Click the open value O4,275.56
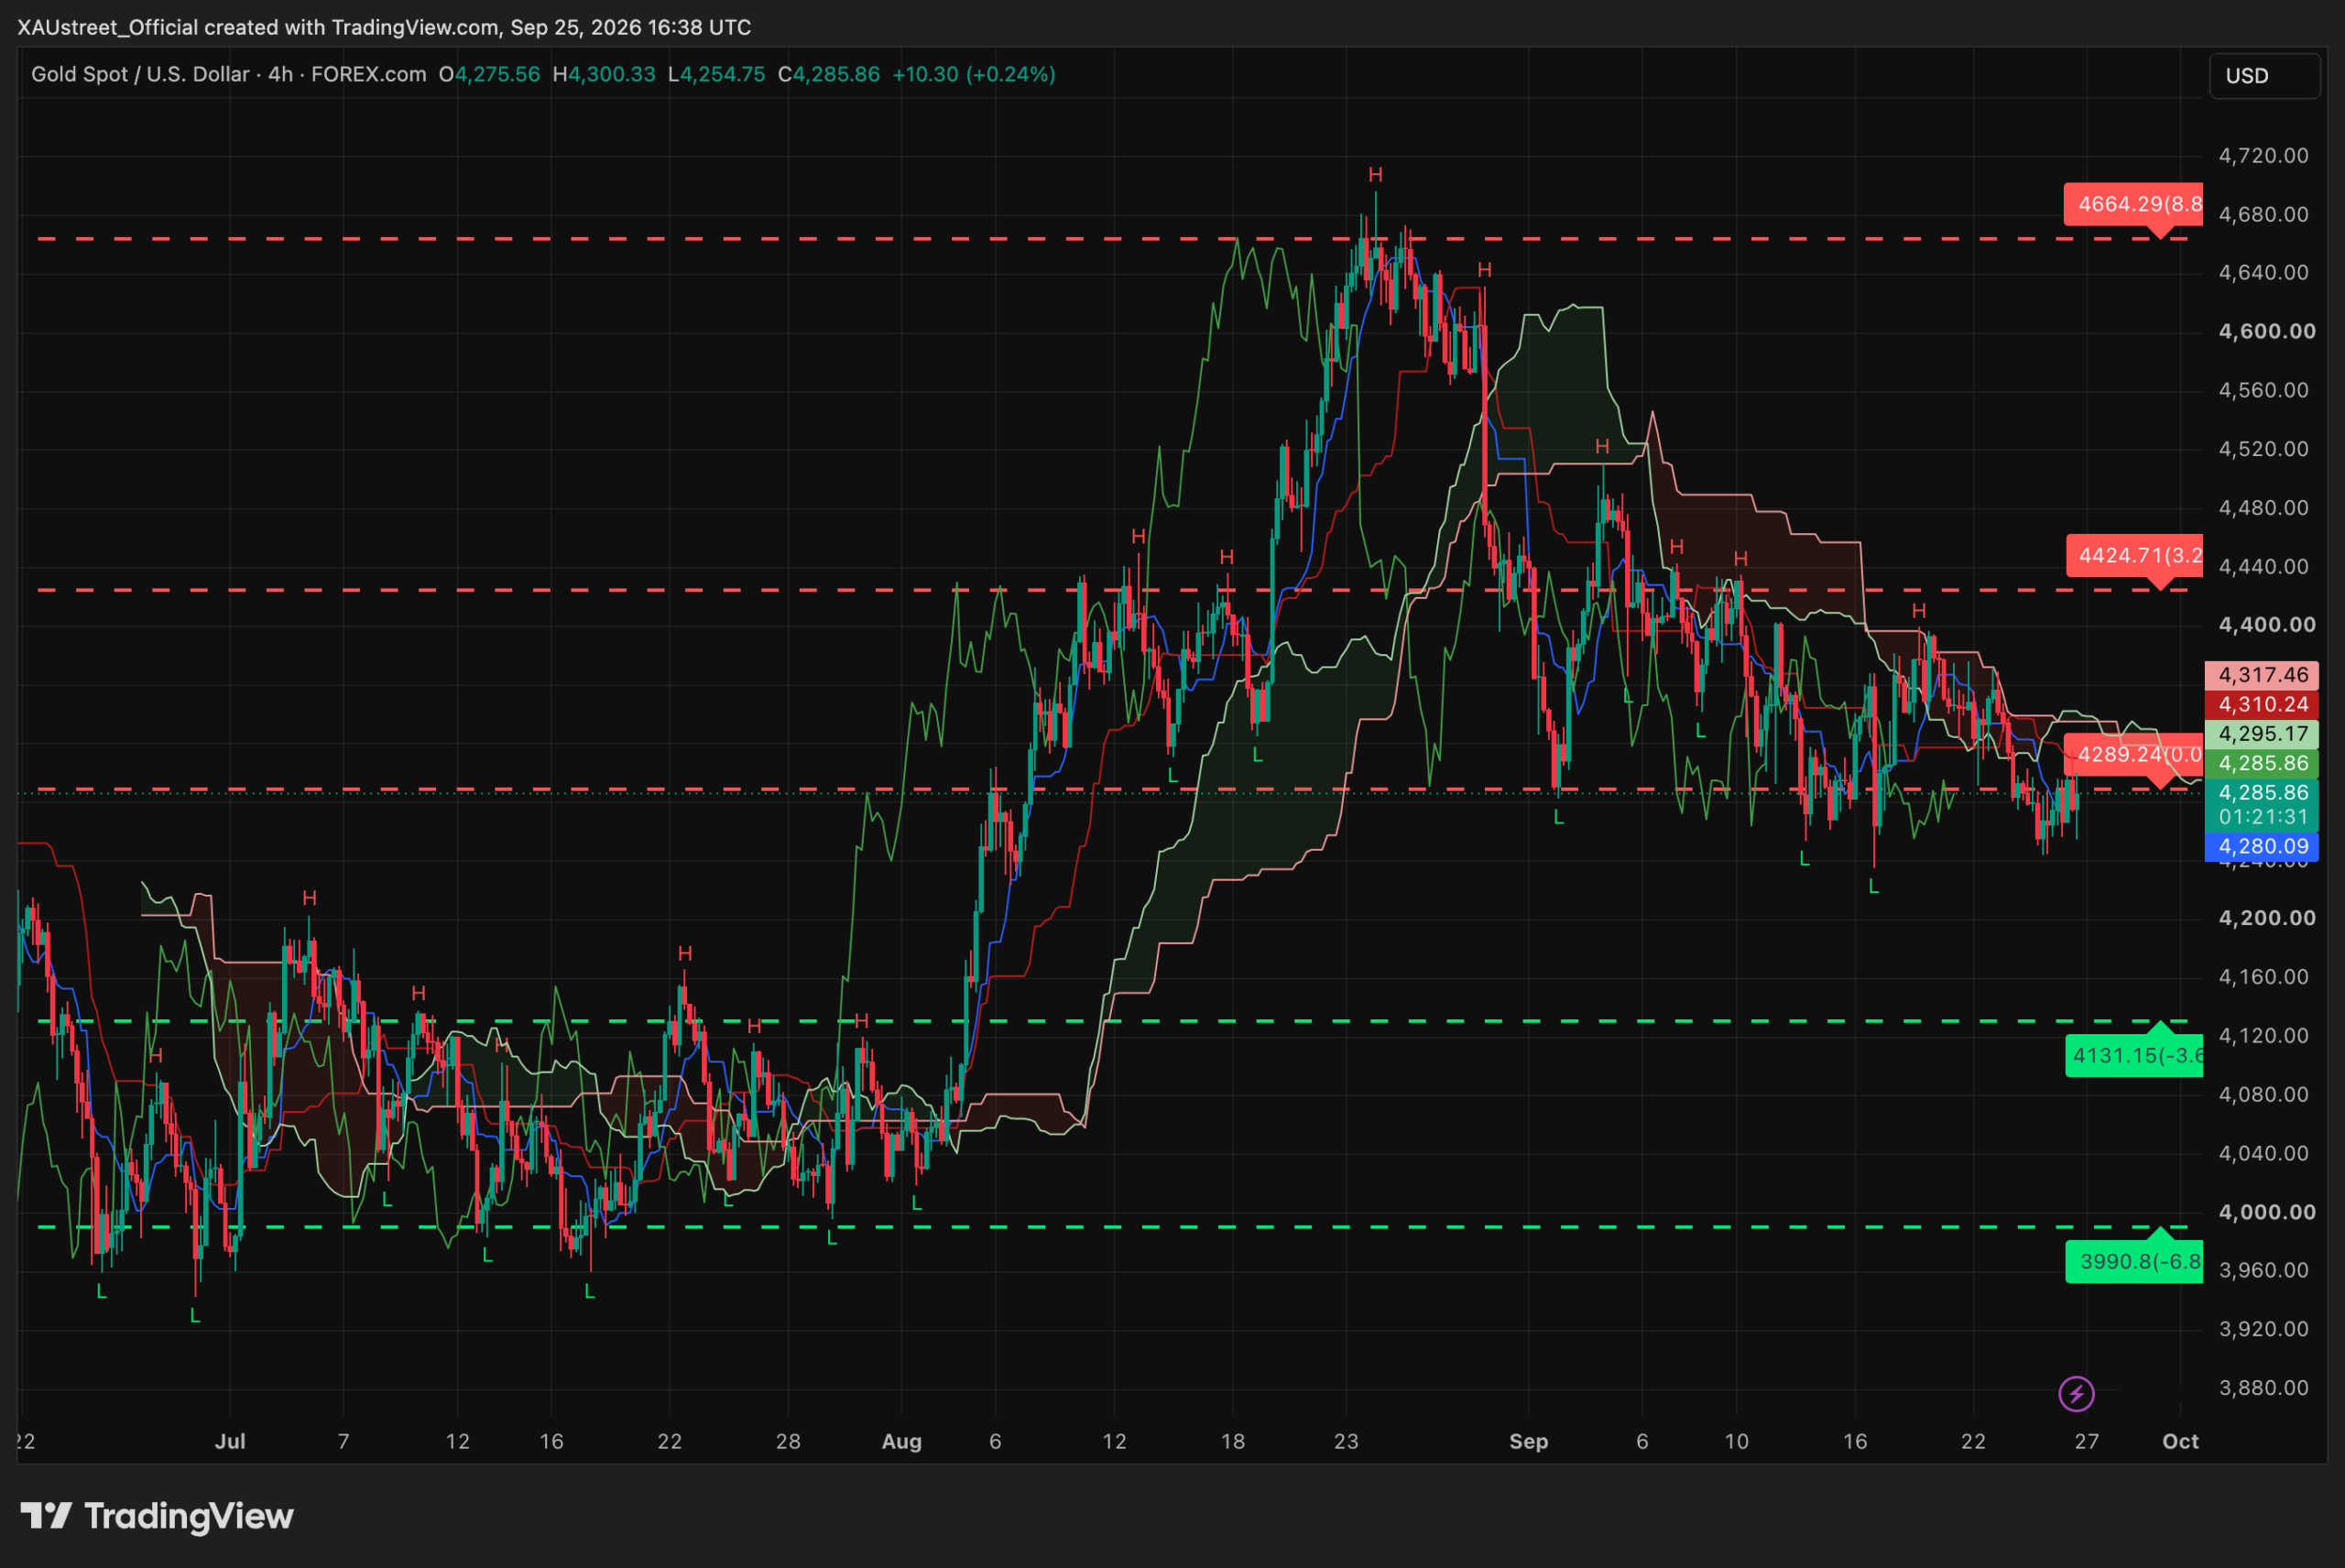2345x1568 pixels. tap(489, 74)
